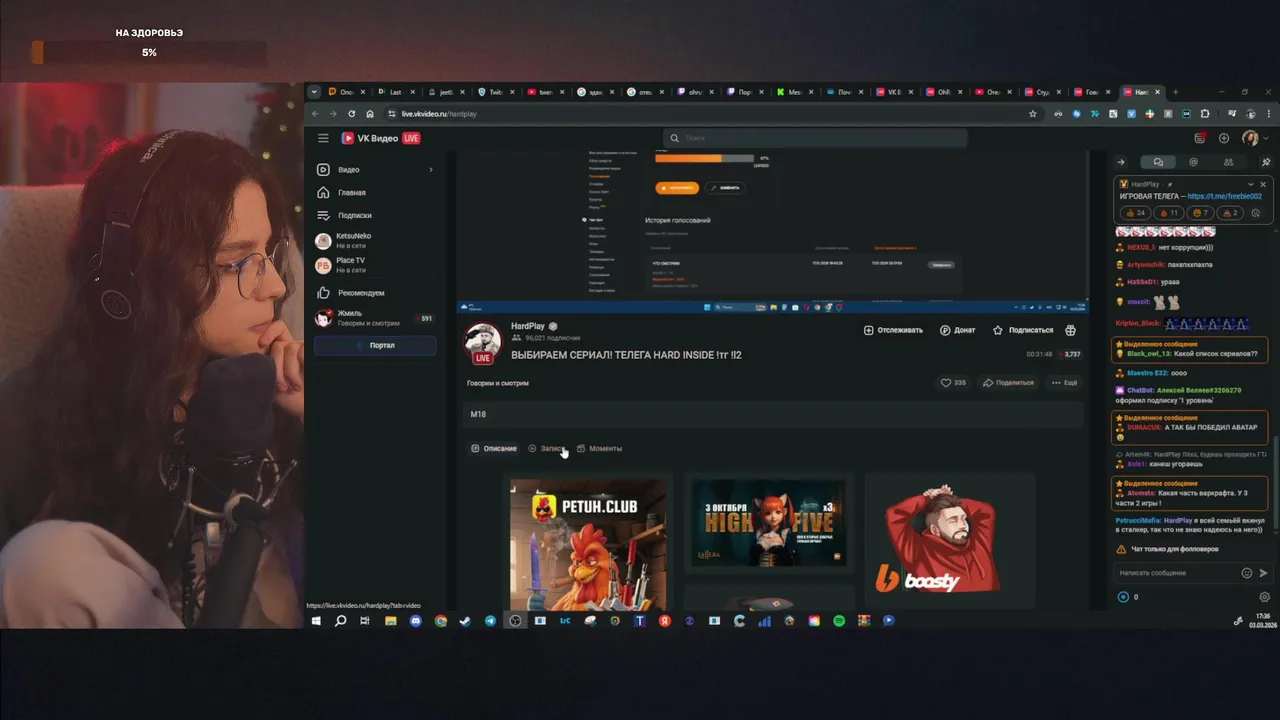1280x720 pixels.
Task: Open the browser tab search dropdown
Action: [x=314, y=92]
